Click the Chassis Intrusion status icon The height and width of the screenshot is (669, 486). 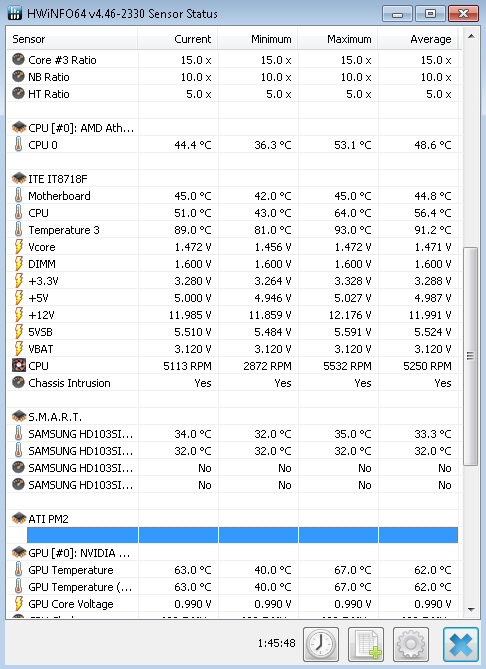18,382
